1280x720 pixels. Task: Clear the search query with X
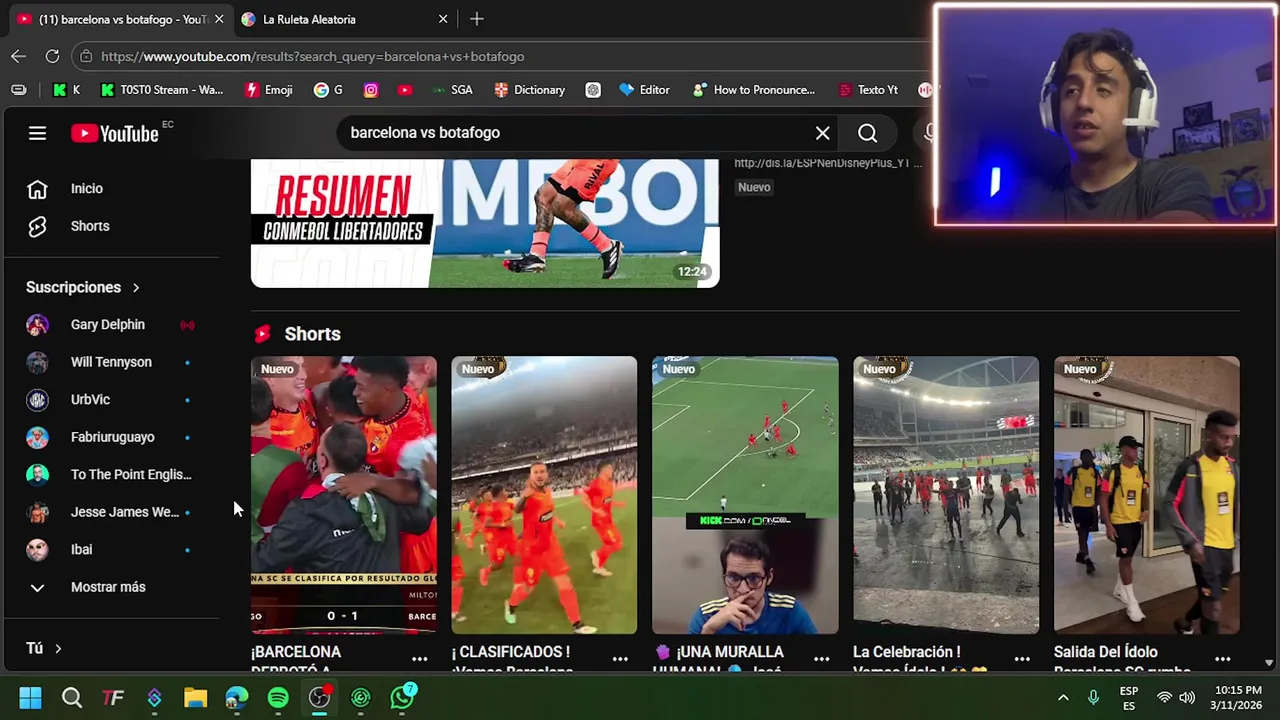[822, 133]
